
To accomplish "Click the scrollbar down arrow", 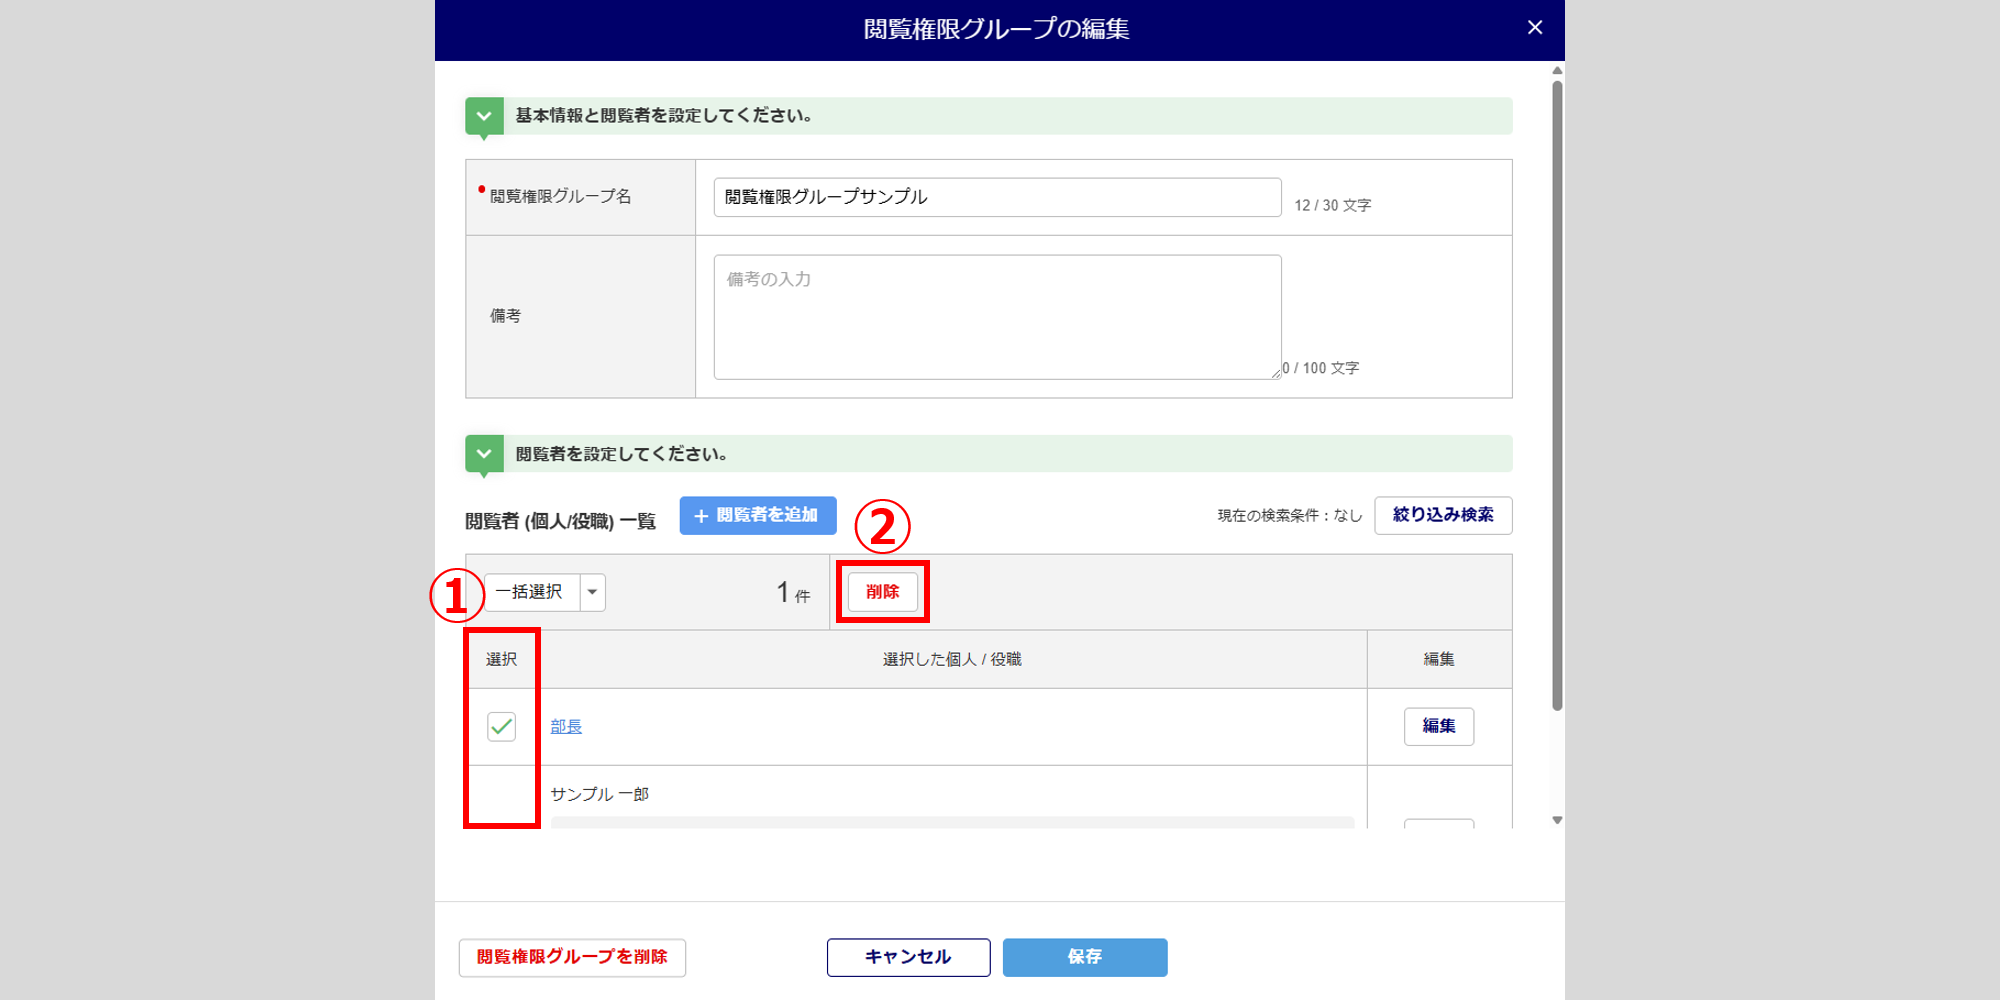I will (1557, 820).
